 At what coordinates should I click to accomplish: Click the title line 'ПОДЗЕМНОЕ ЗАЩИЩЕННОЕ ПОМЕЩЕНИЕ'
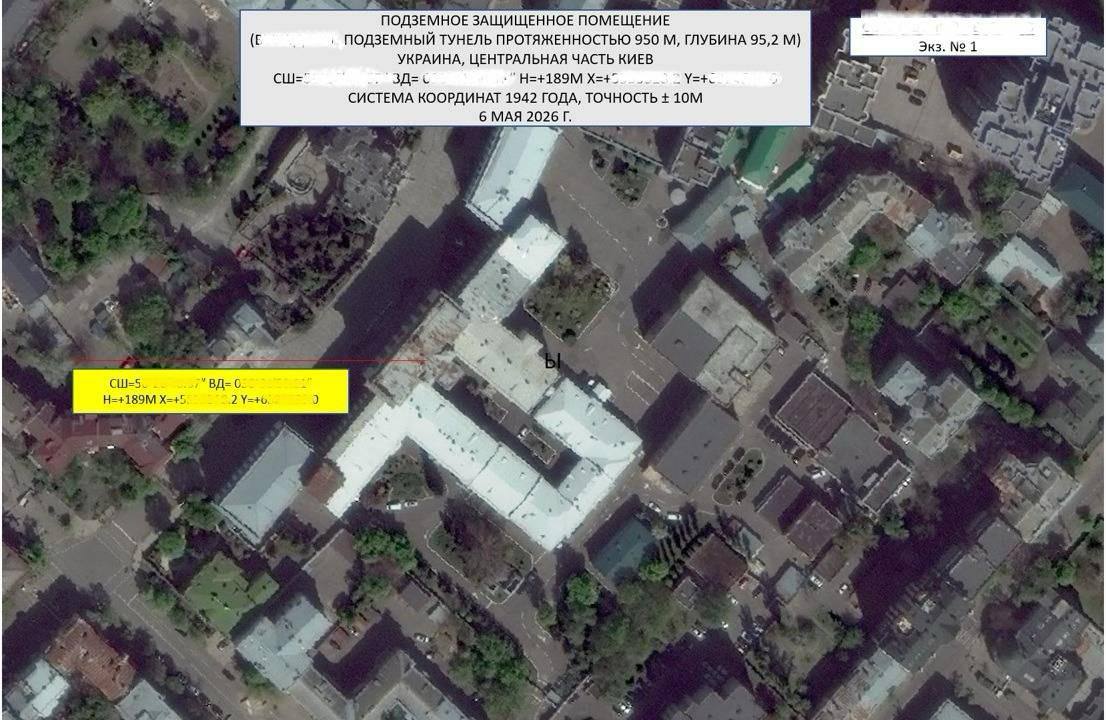[525, 21]
